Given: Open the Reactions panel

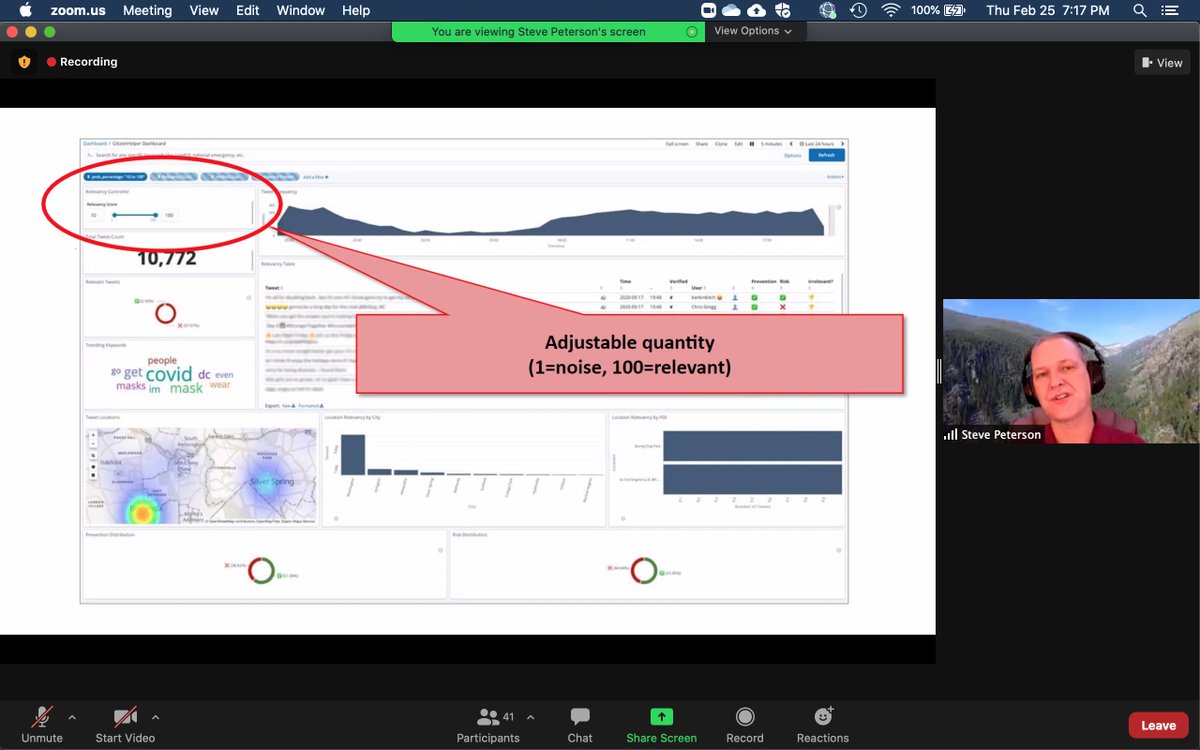Looking at the screenshot, I should coord(822,724).
